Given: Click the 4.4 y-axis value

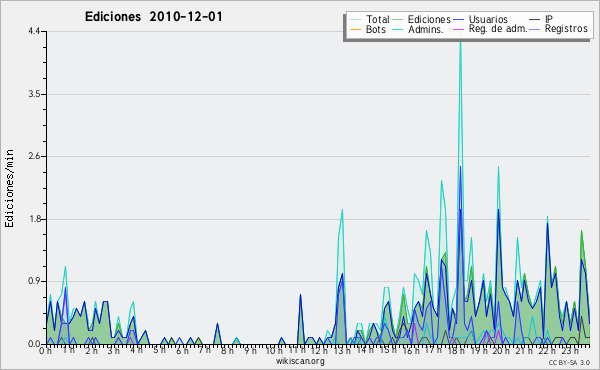Looking at the screenshot, I should coord(34,31).
